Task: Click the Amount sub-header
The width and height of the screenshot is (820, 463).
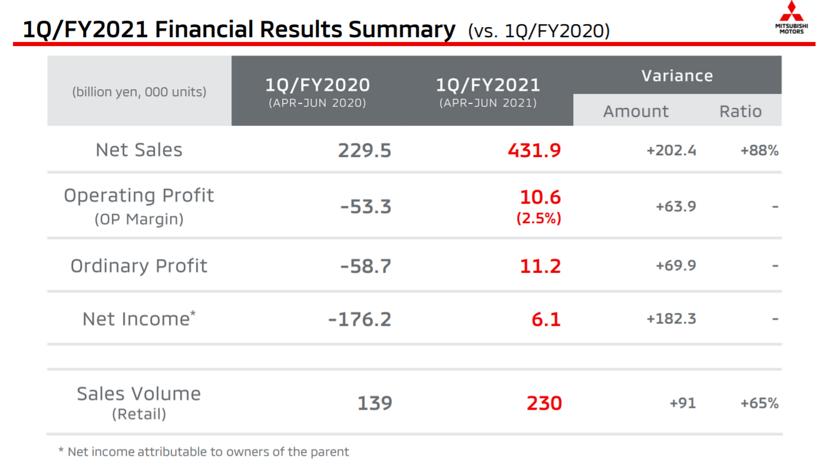Action: tap(636, 111)
